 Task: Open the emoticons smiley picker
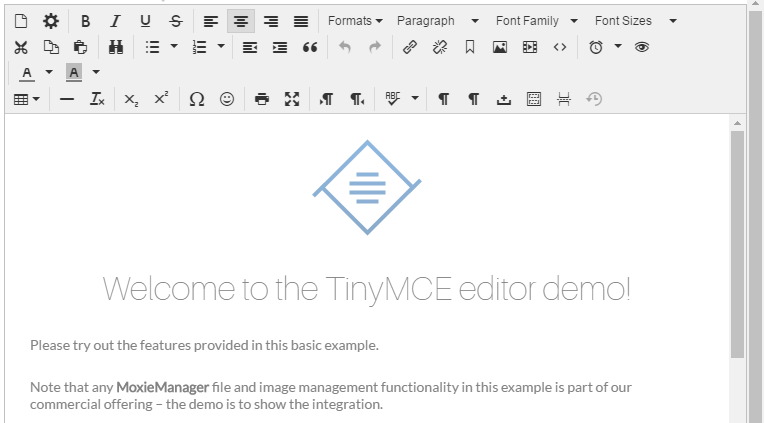[x=227, y=99]
